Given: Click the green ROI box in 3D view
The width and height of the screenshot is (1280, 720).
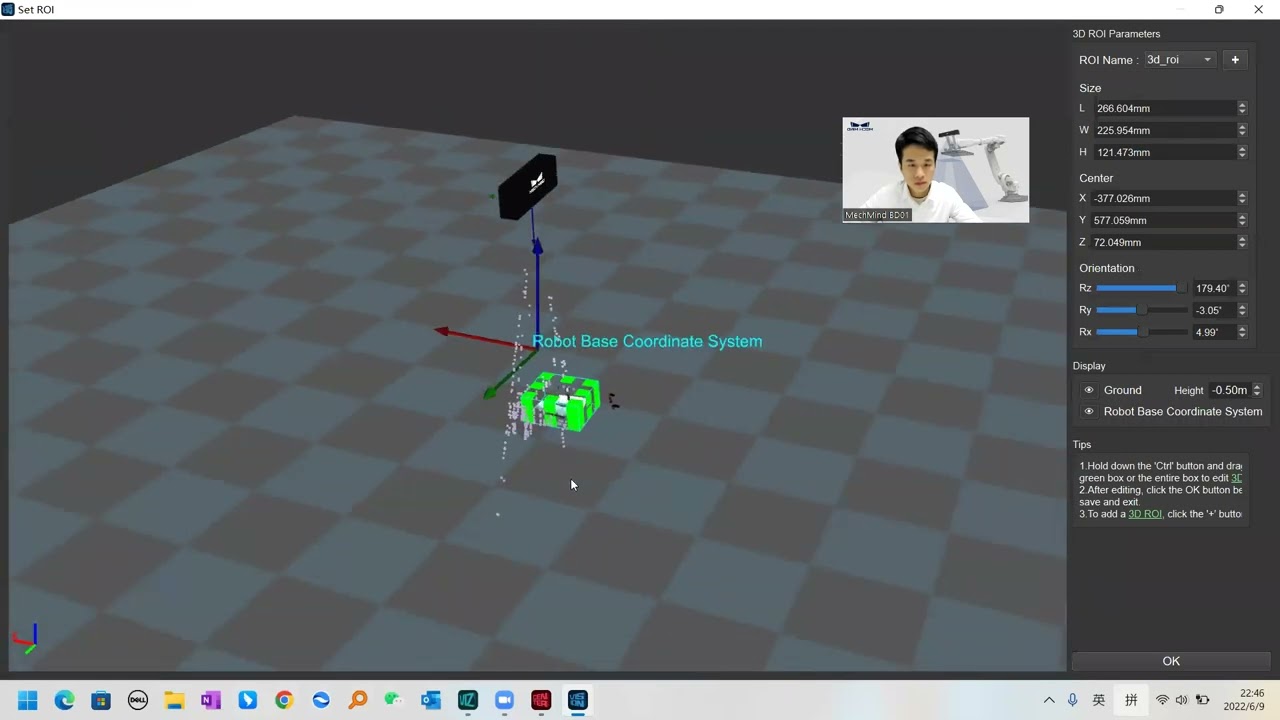Looking at the screenshot, I should coord(560,404).
